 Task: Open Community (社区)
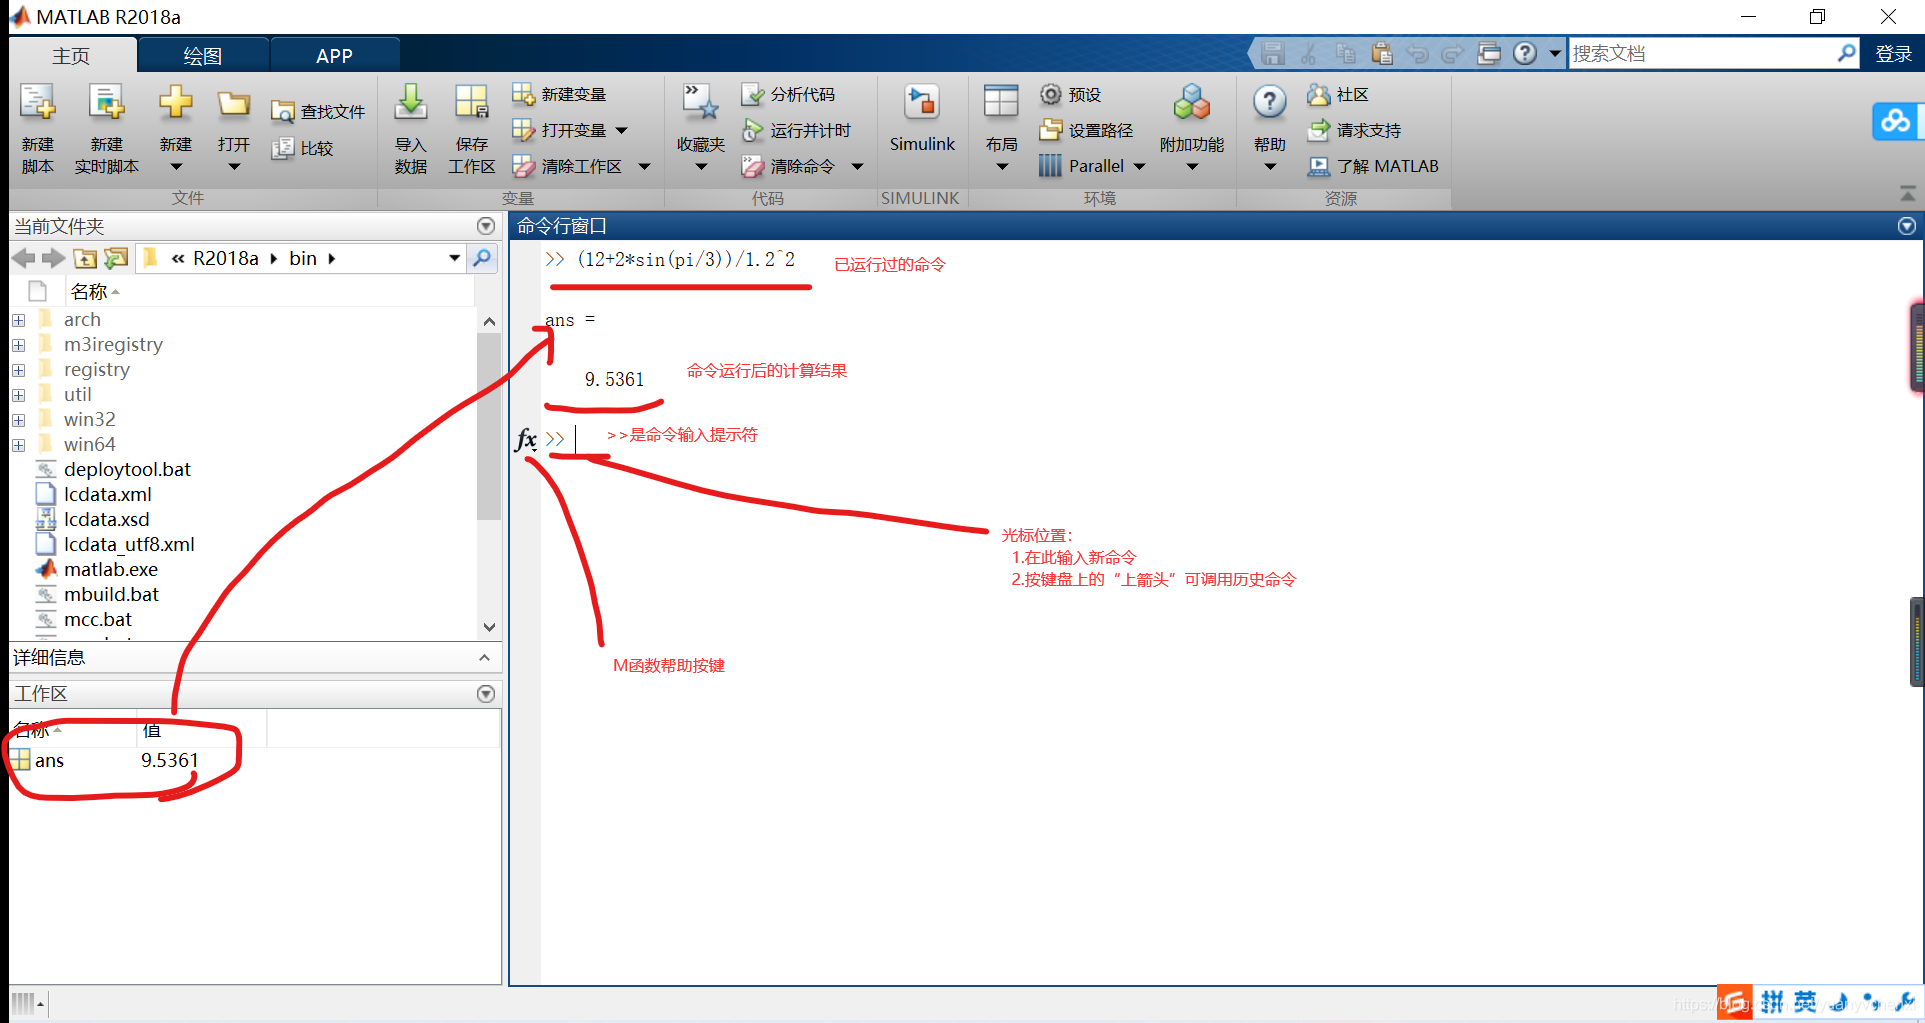coord(1338,94)
